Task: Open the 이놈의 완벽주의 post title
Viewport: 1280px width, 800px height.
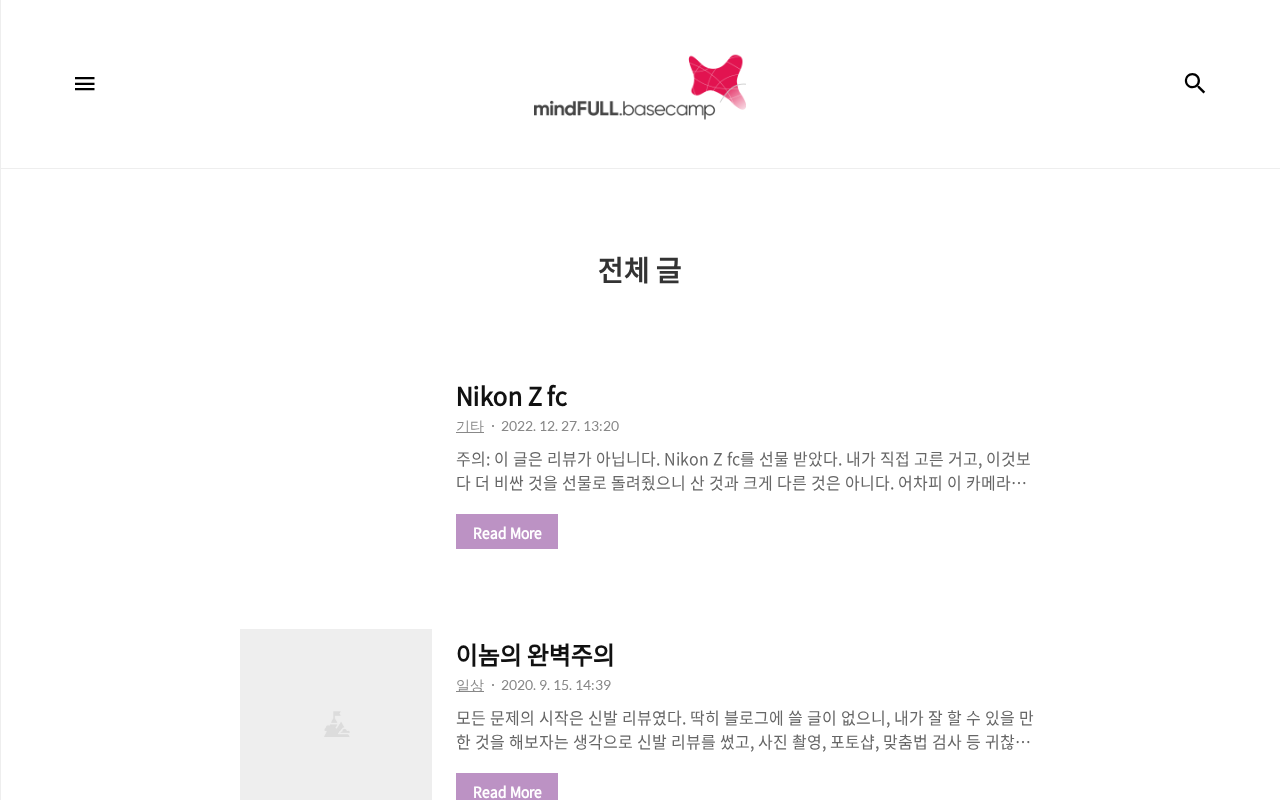Action: pyautogui.click(x=535, y=655)
